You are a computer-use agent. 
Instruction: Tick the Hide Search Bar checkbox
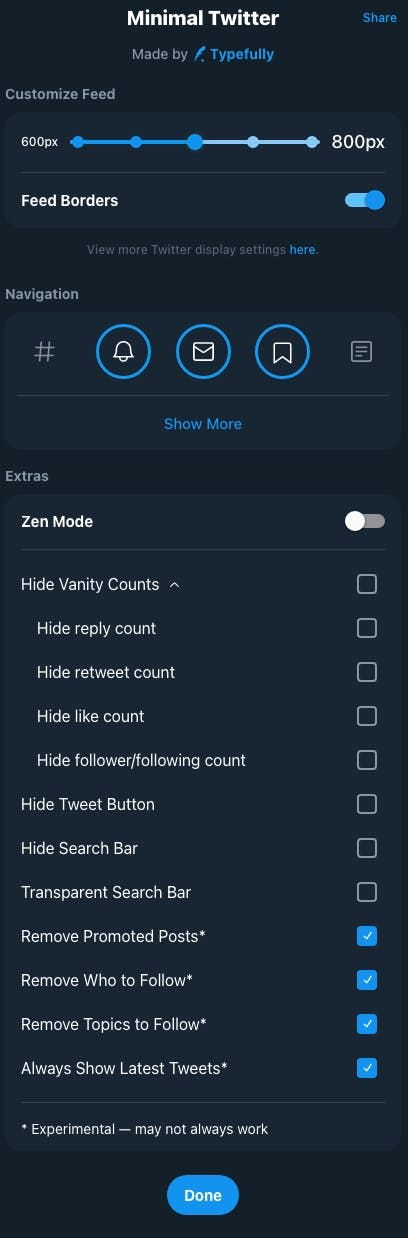point(367,848)
